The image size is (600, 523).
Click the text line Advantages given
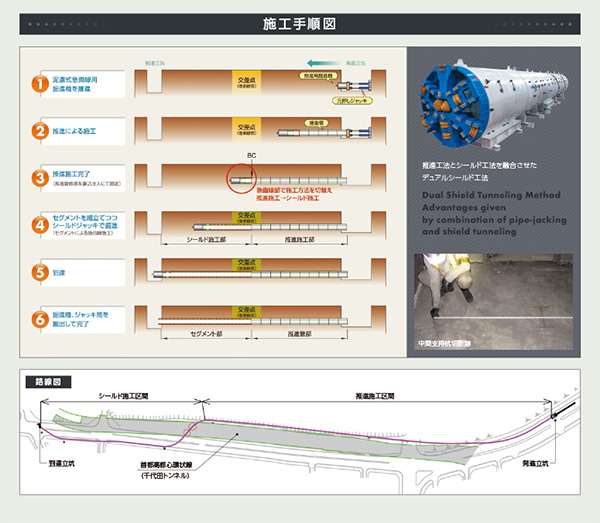pyautogui.click(x=464, y=207)
